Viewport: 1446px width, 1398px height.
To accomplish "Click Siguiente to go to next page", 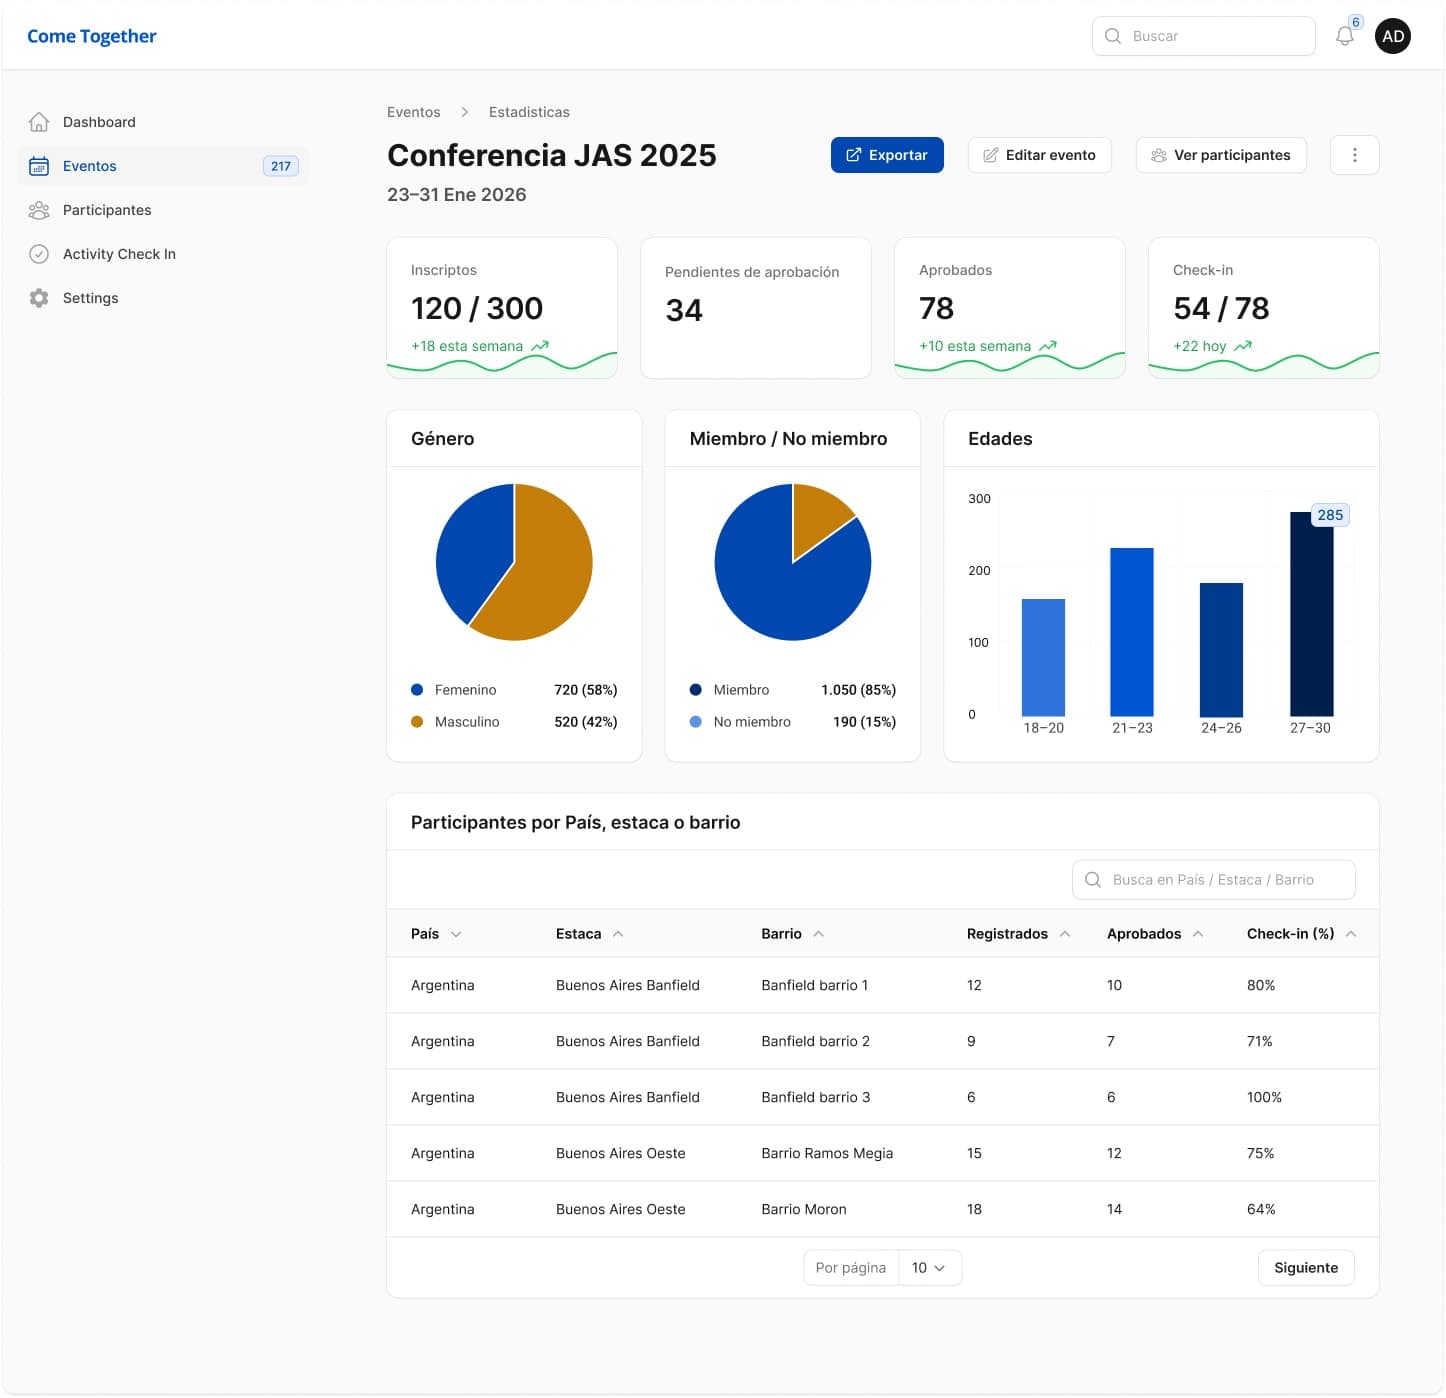I will tap(1305, 1268).
